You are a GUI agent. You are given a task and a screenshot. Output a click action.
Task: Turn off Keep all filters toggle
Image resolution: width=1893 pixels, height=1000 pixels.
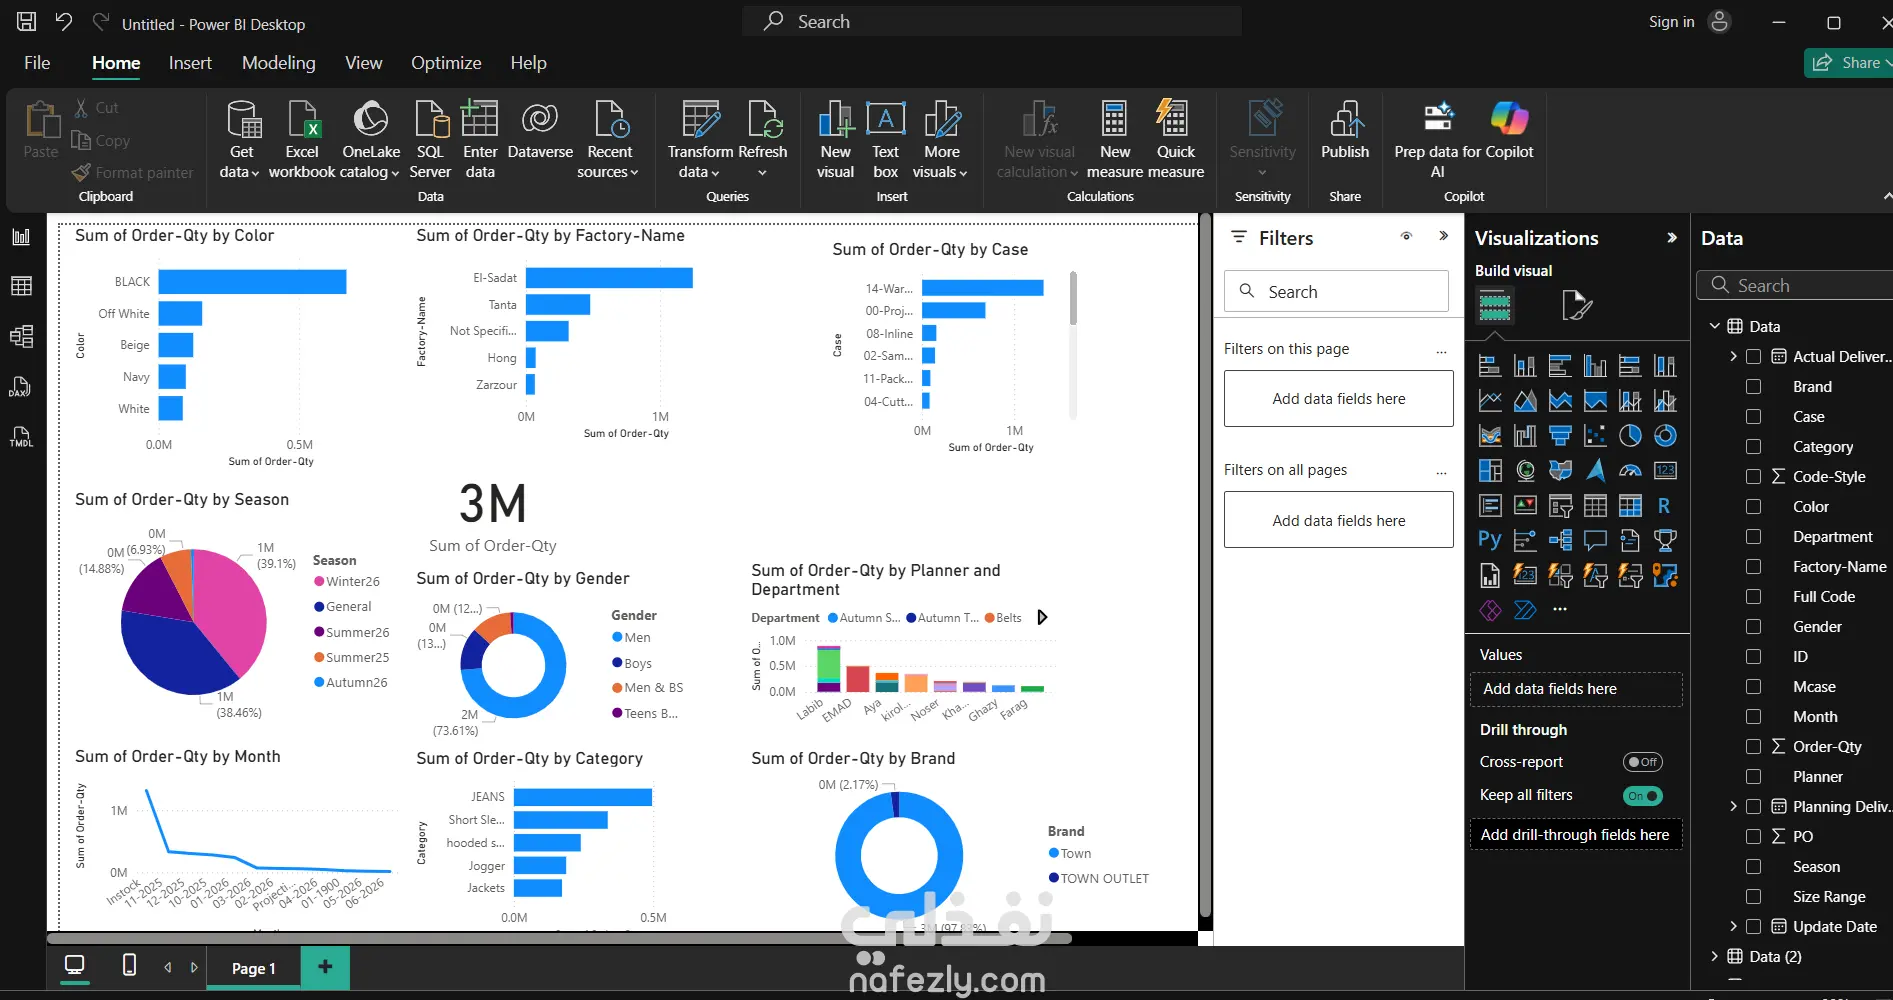click(x=1642, y=796)
